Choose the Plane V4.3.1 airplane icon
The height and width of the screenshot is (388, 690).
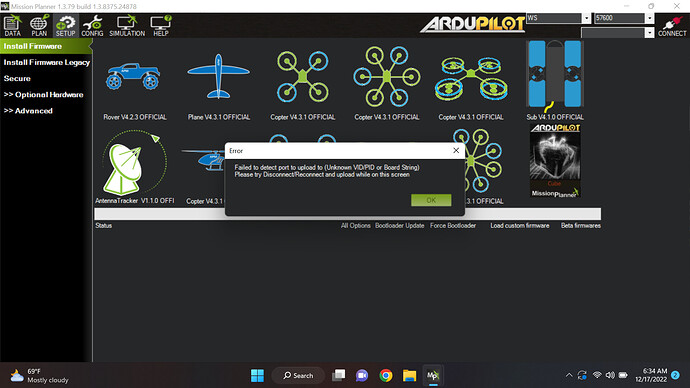(x=218, y=76)
